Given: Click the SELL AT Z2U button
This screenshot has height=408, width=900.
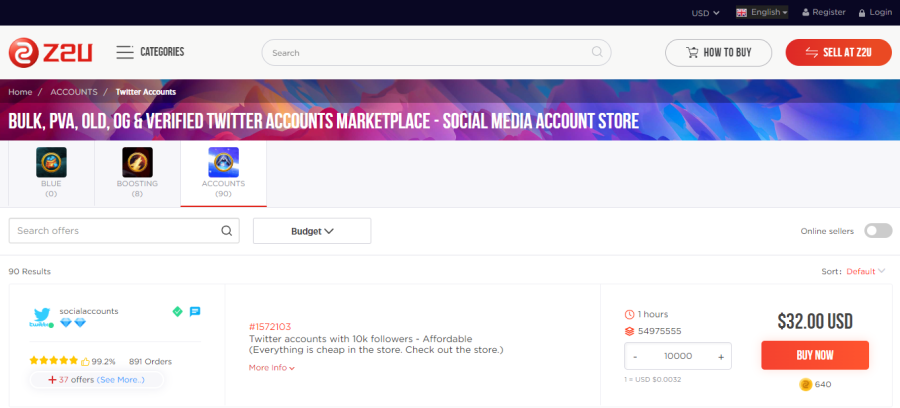Looking at the screenshot, I should [838, 52].
